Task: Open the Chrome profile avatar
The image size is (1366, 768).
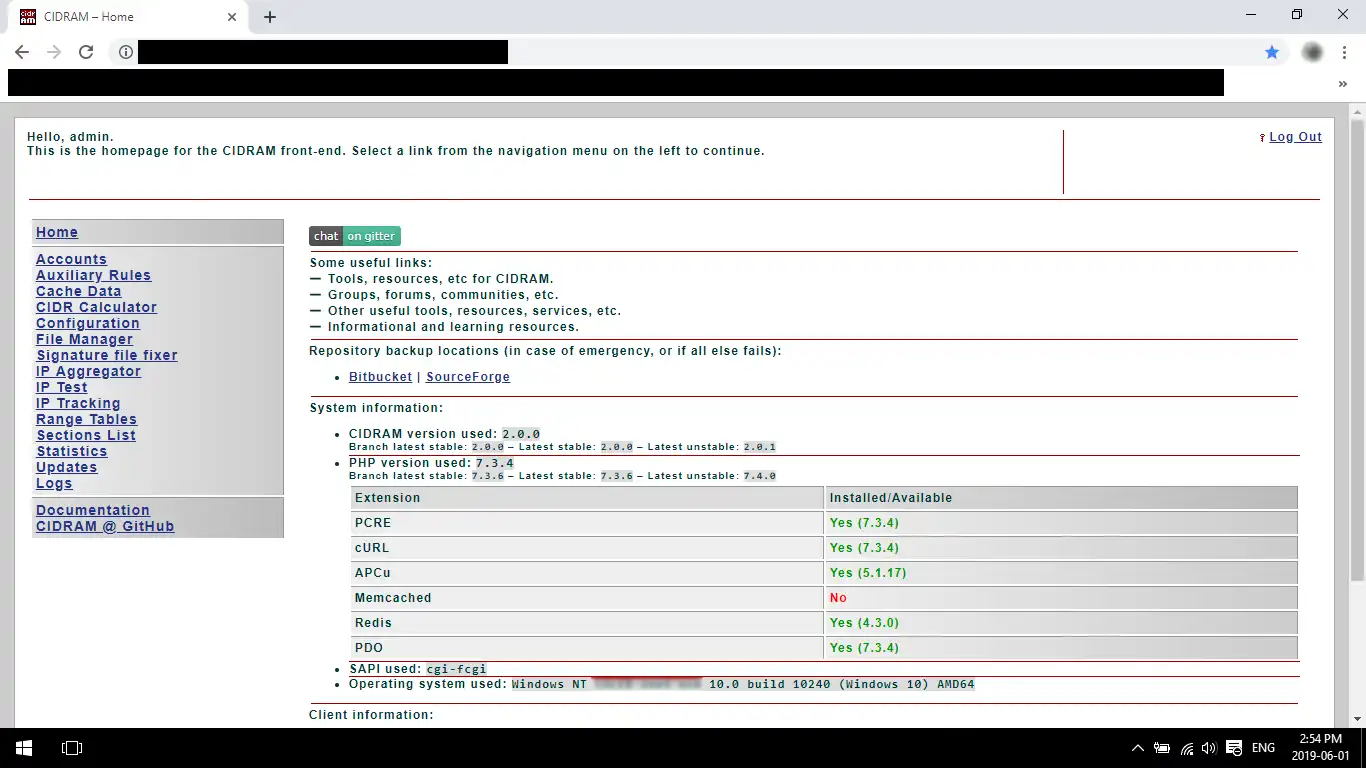Action: pos(1313,52)
